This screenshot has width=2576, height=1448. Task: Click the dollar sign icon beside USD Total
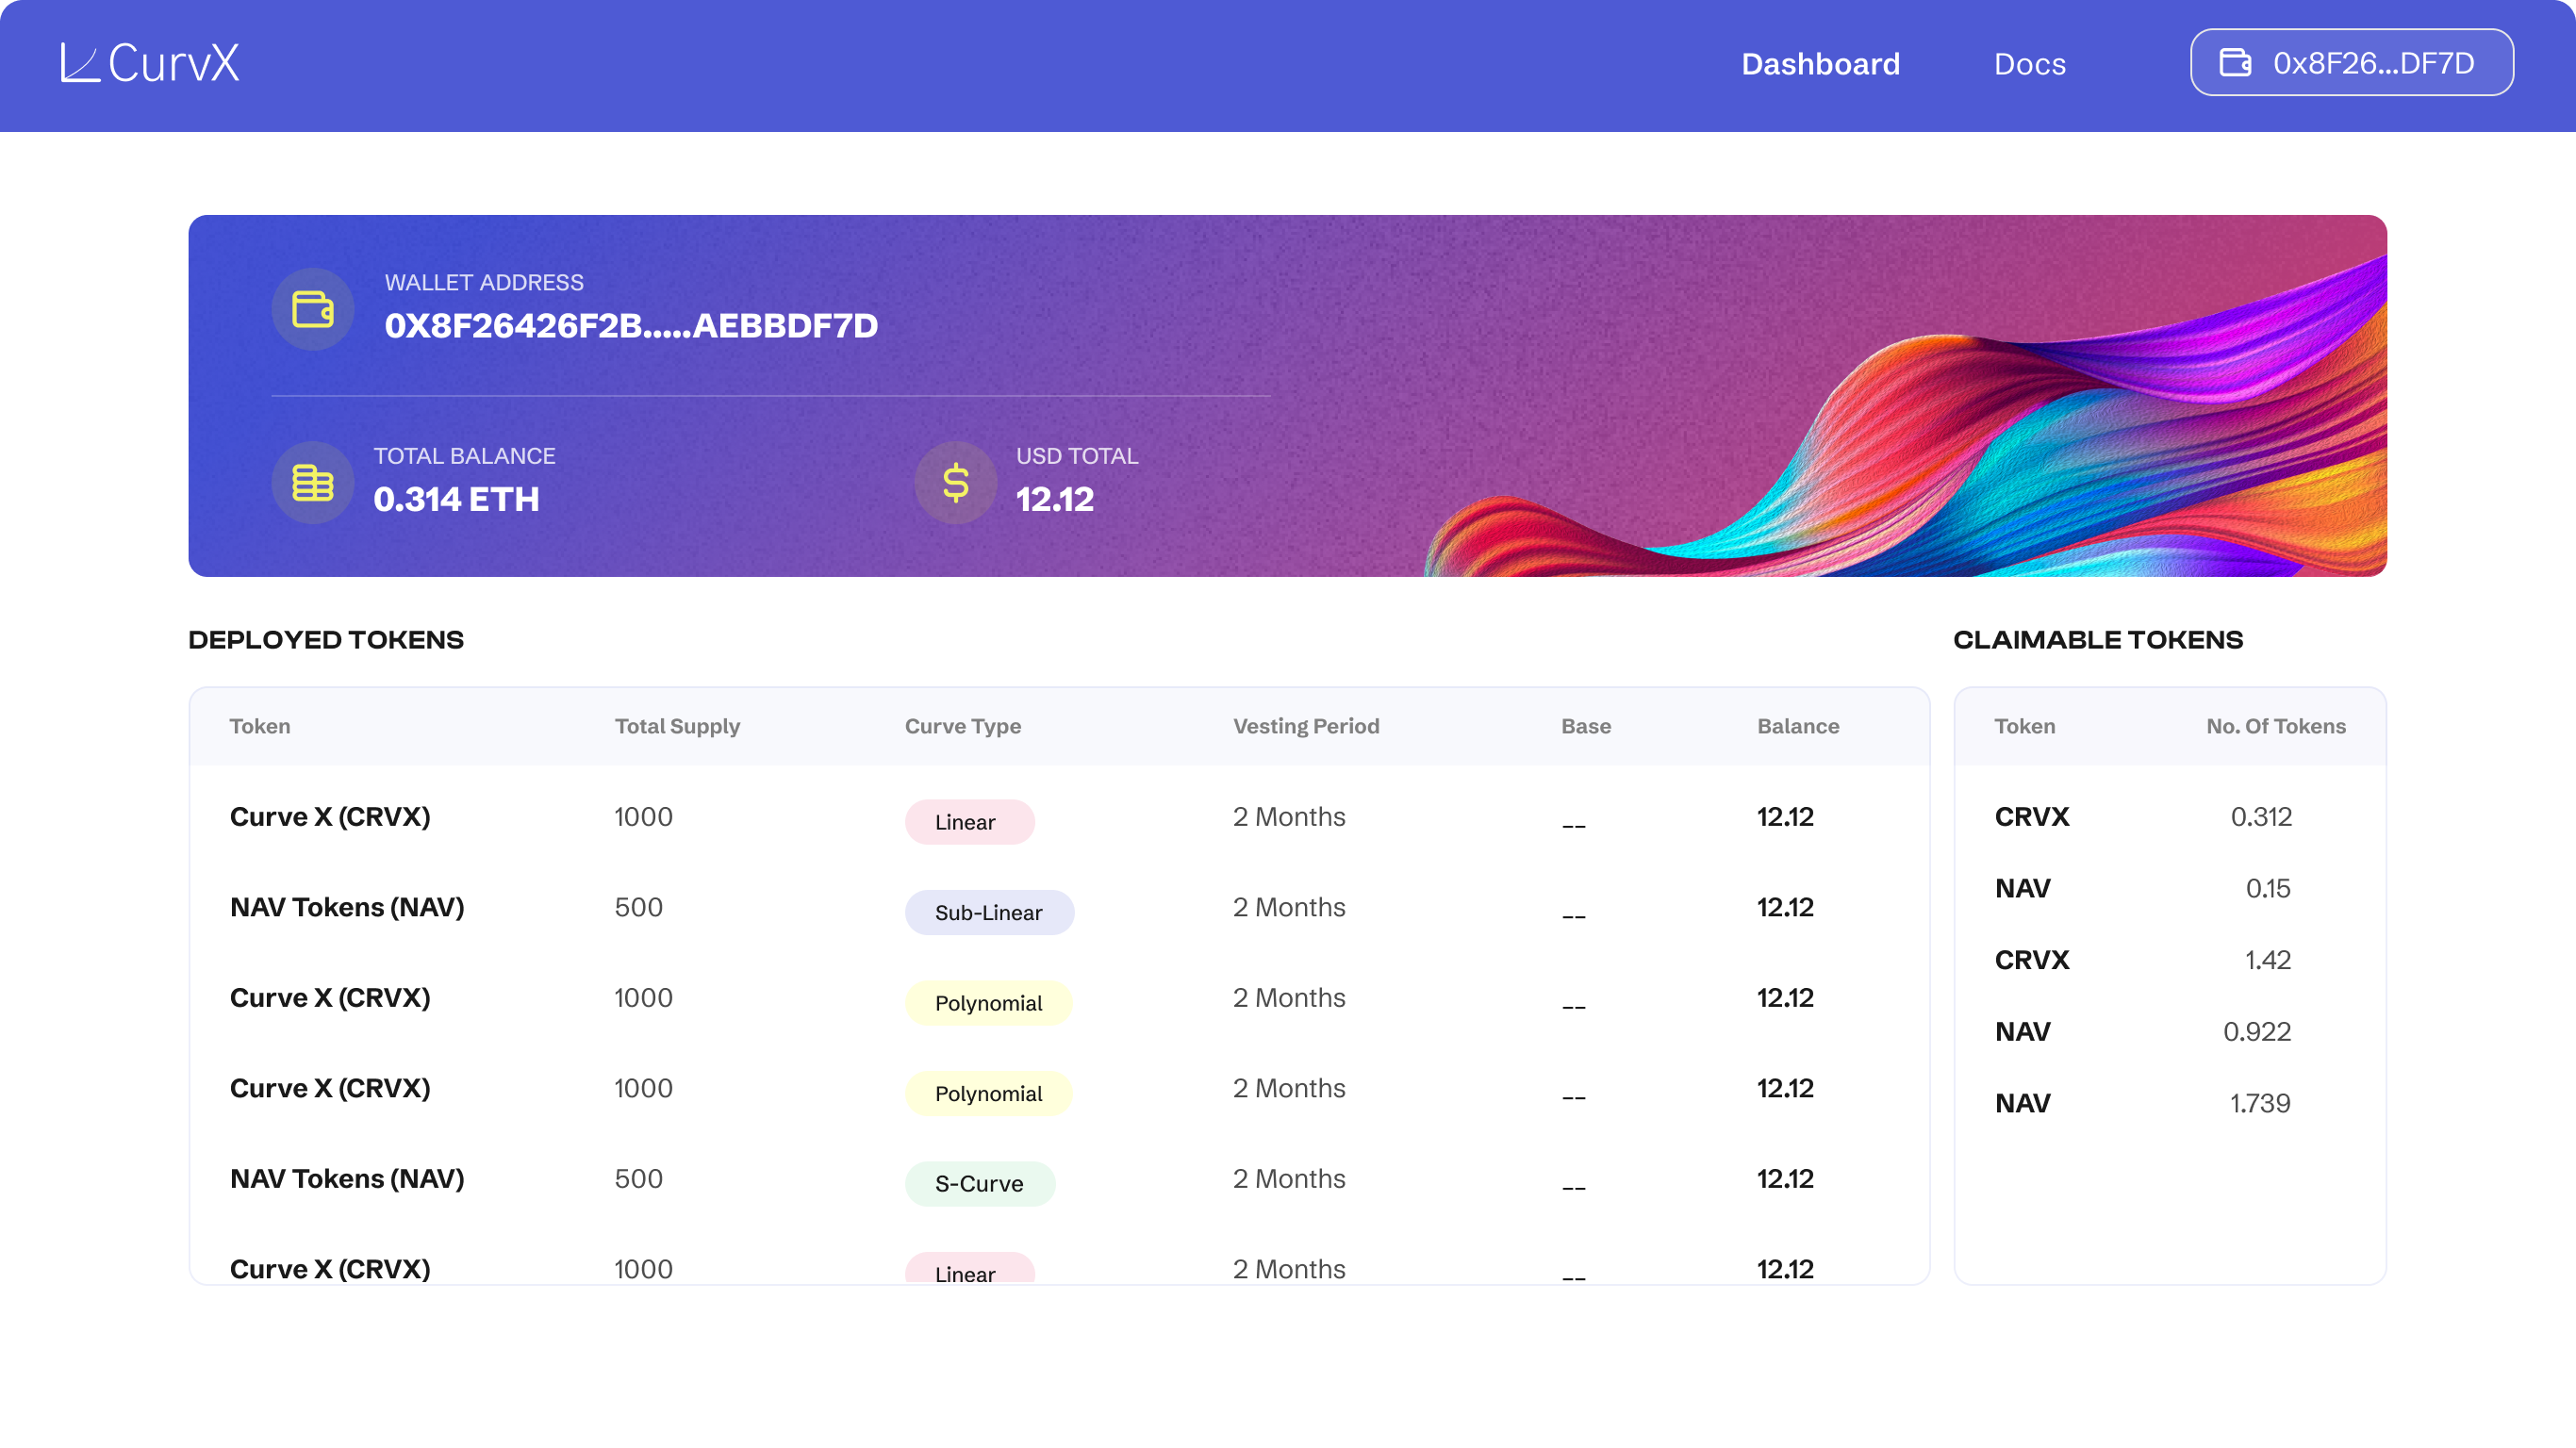point(955,483)
